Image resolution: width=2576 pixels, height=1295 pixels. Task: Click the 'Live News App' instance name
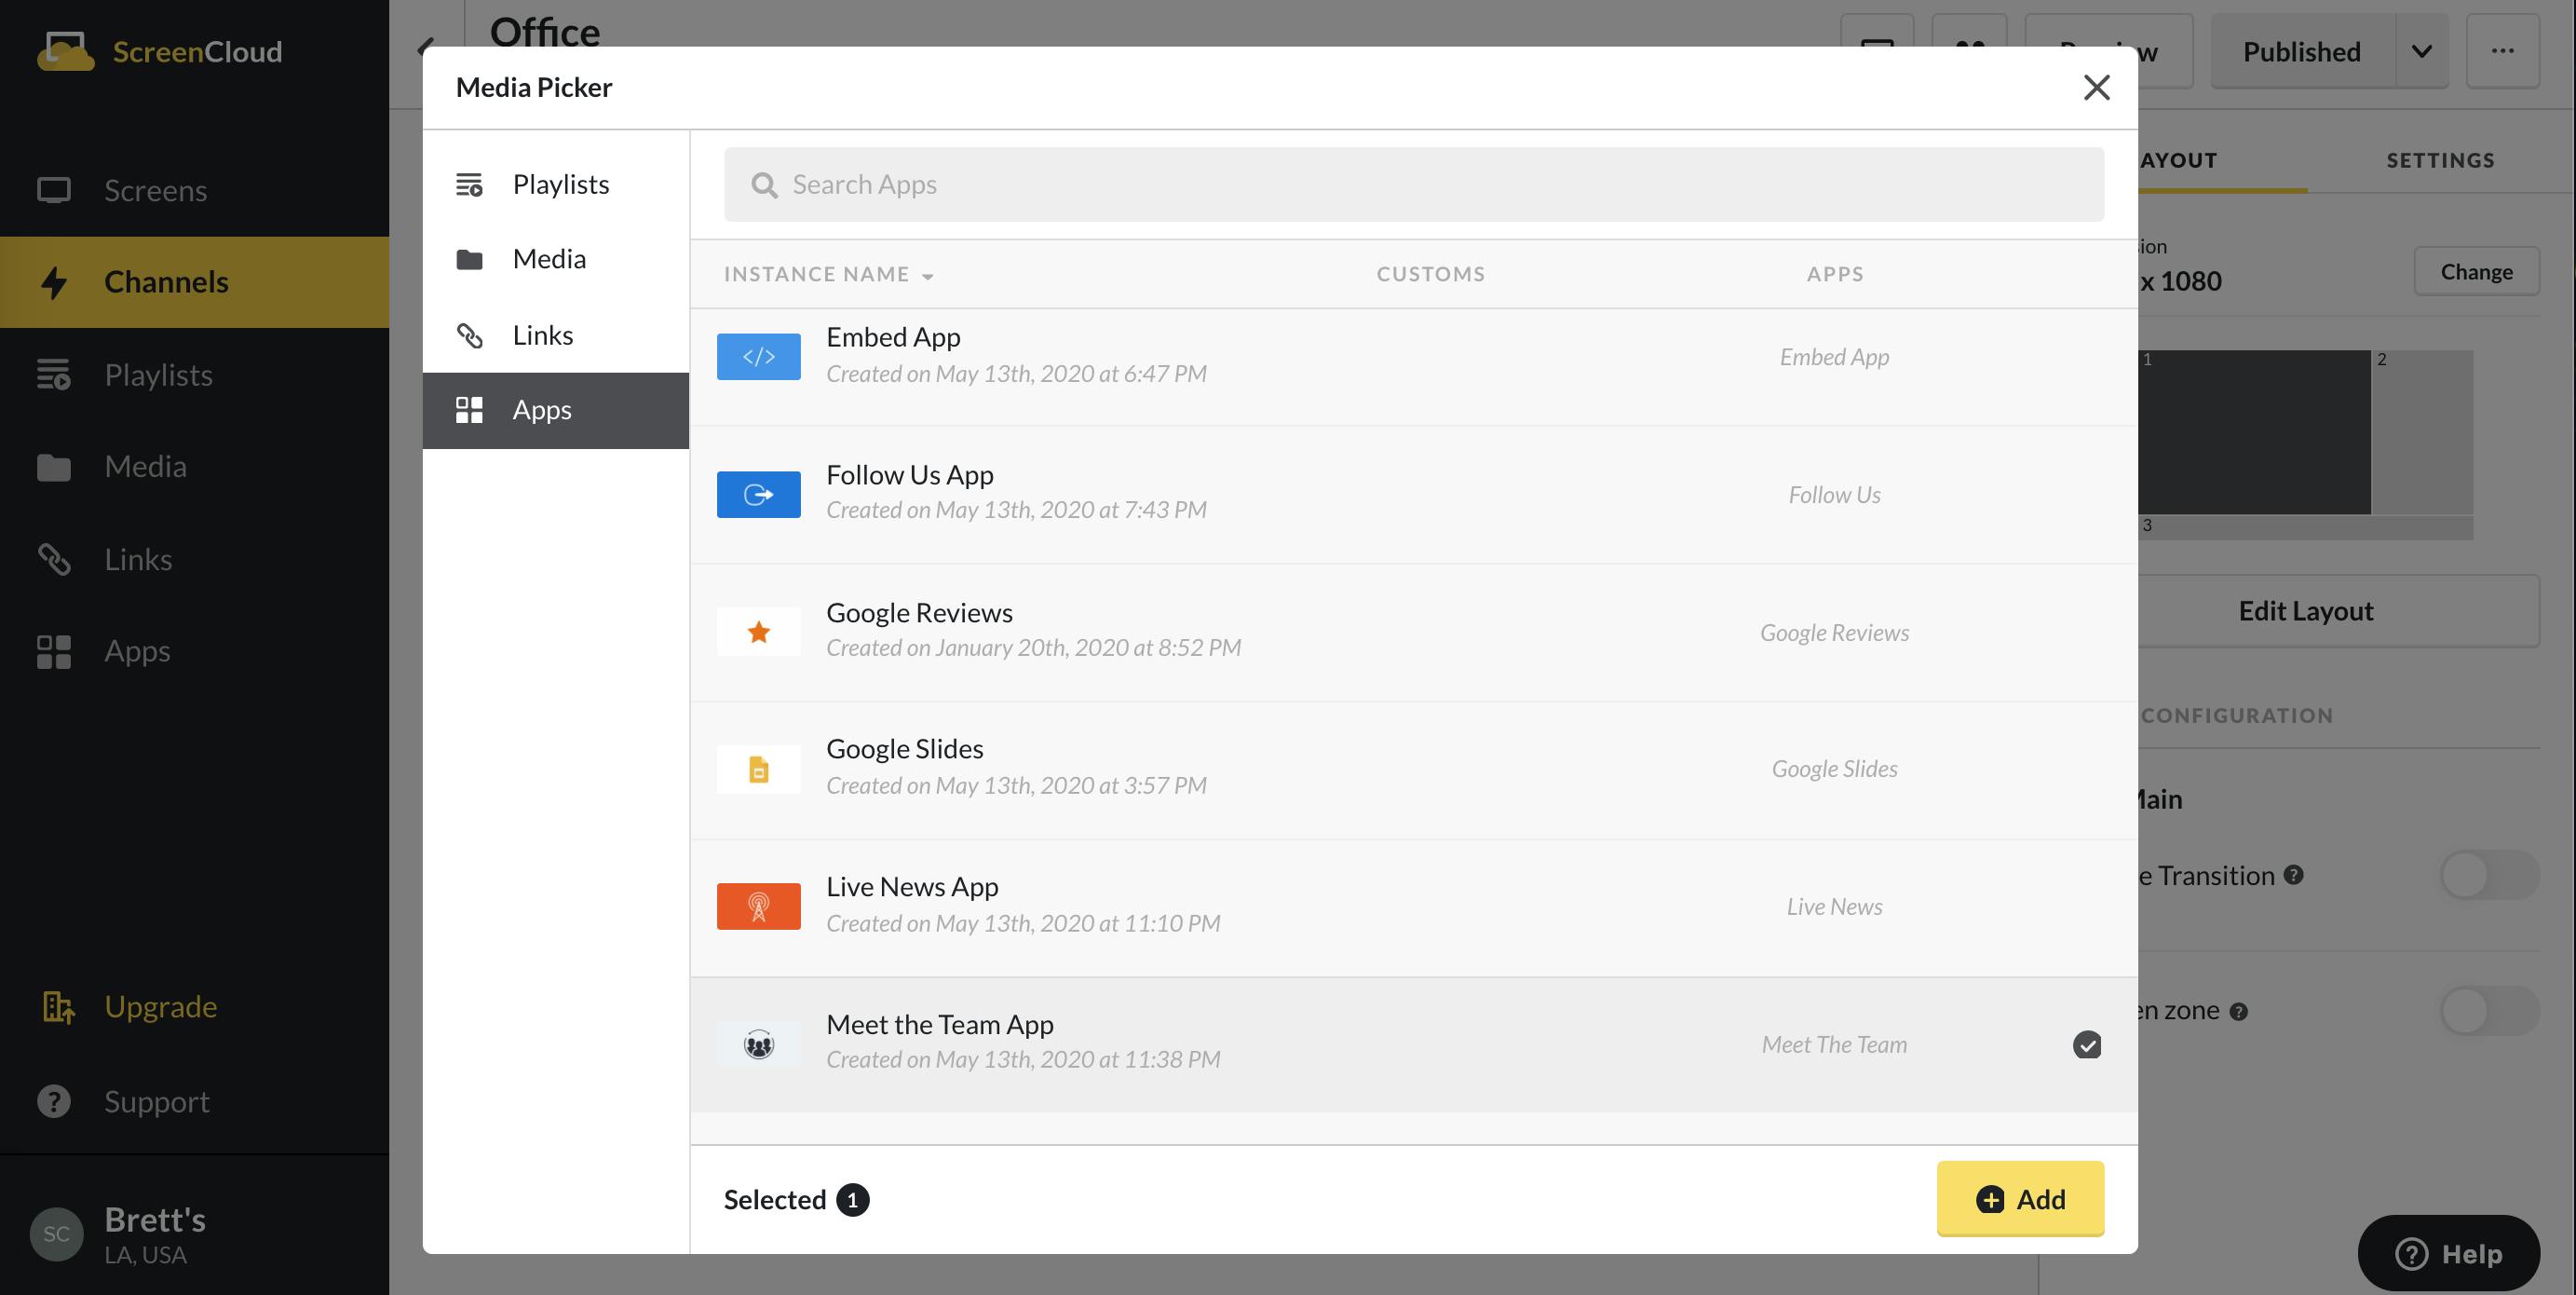tap(912, 886)
